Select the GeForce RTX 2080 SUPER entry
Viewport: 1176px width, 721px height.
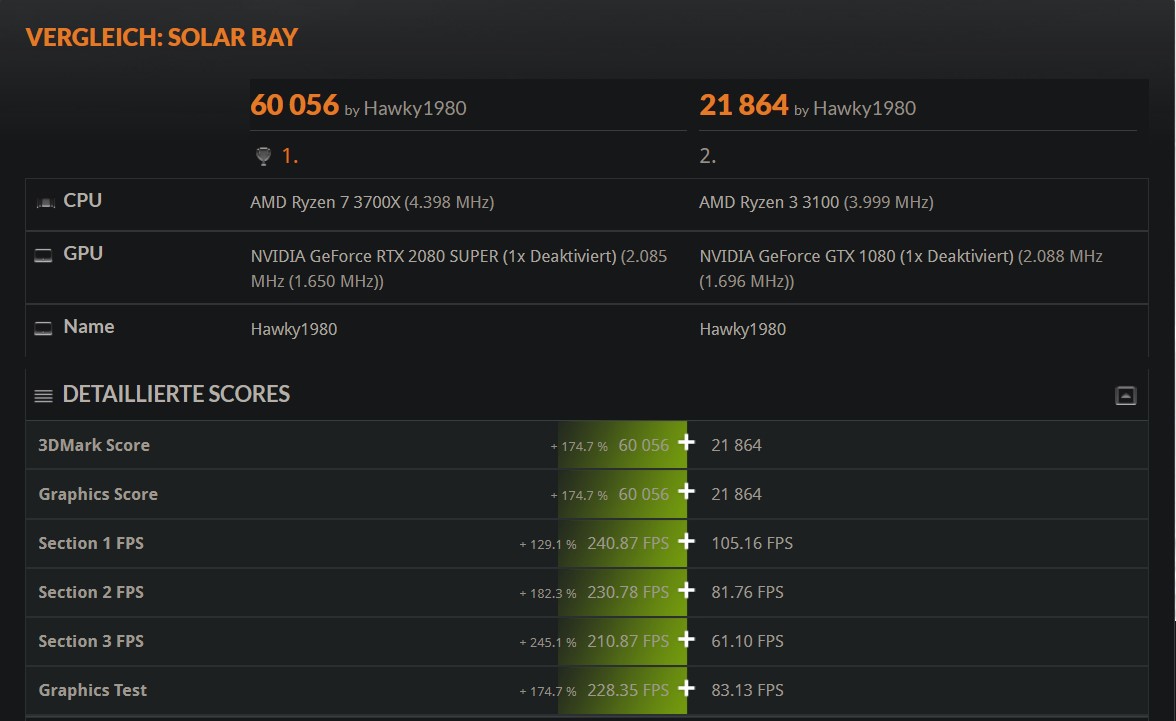pos(459,269)
